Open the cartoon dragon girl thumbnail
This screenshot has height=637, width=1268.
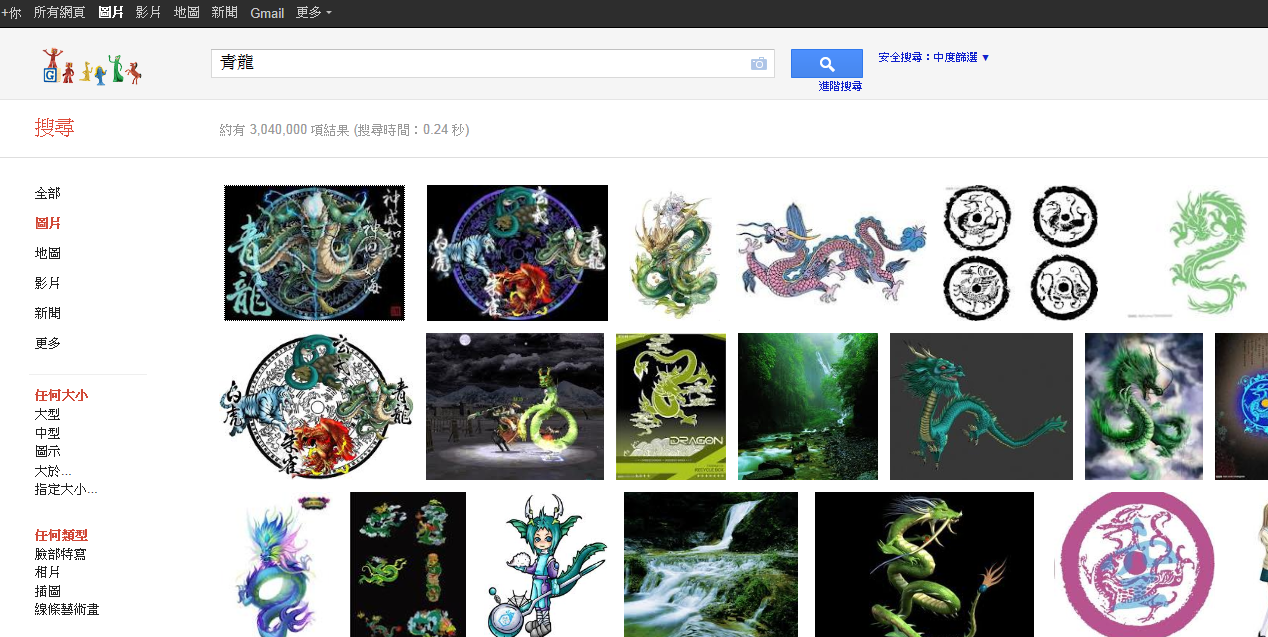546,565
